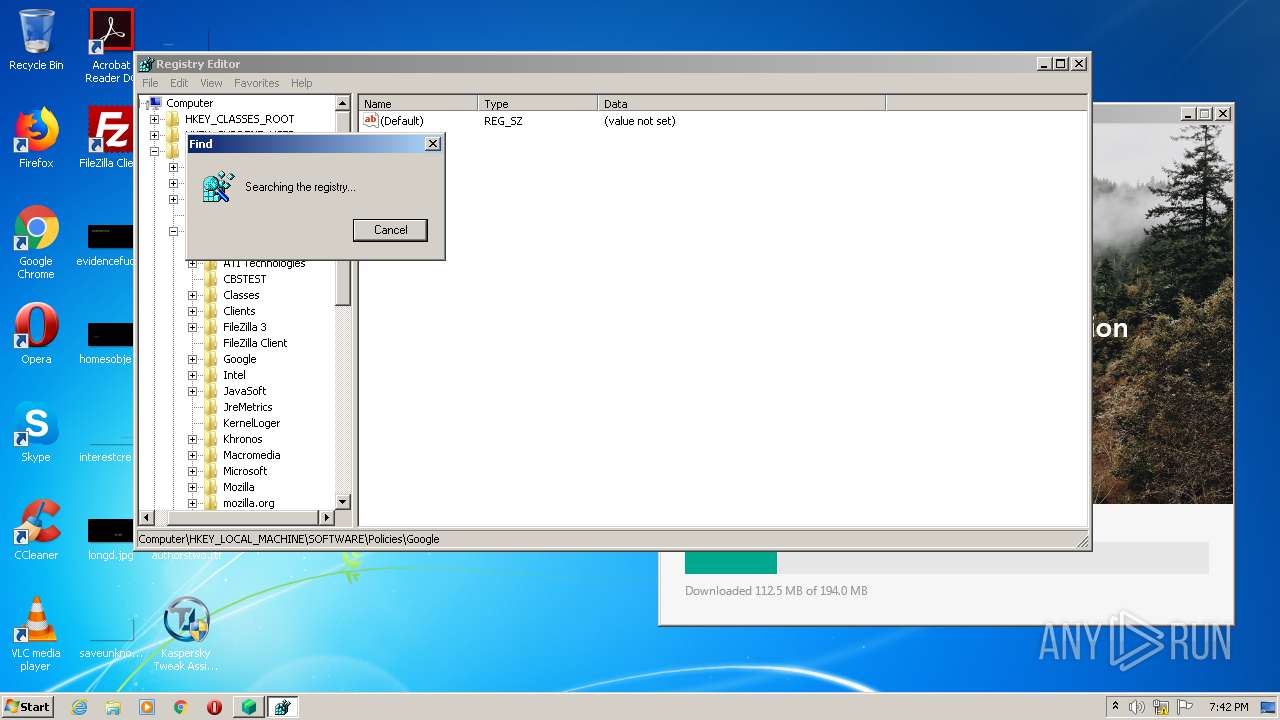Open the Help menu in Registry Editor
The image size is (1280, 720).
(302, 83)
